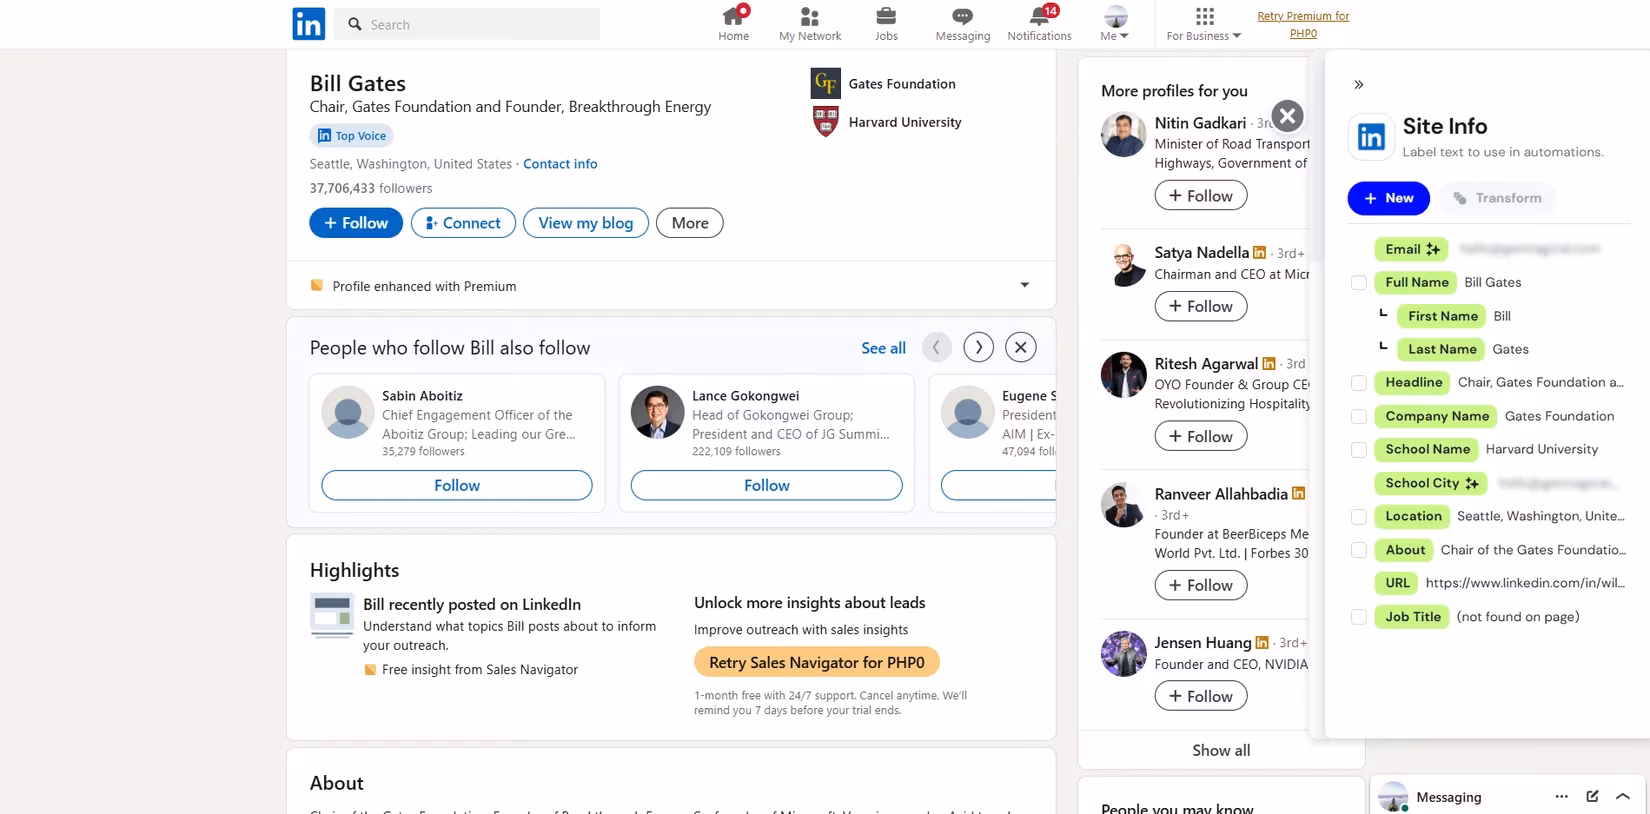1650x814 pixels.
Task: Open Jensen Huang's profile picture
Action: click(x=1124, y=654)
